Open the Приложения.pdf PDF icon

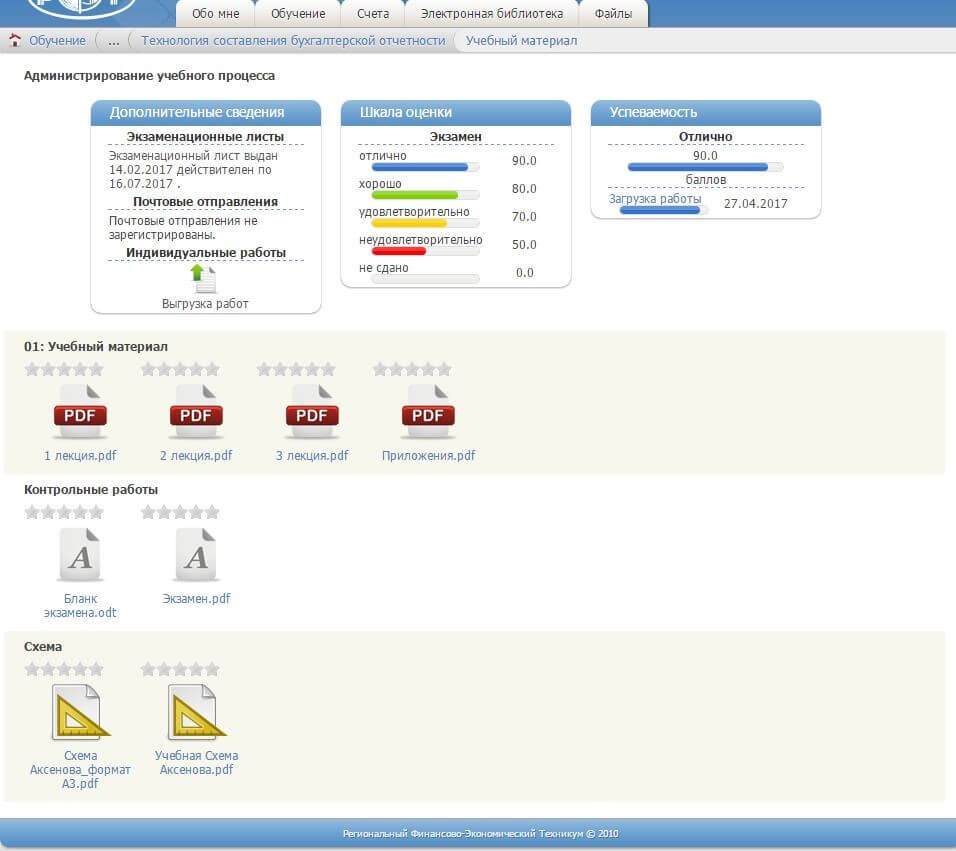[x=428, y=412]
